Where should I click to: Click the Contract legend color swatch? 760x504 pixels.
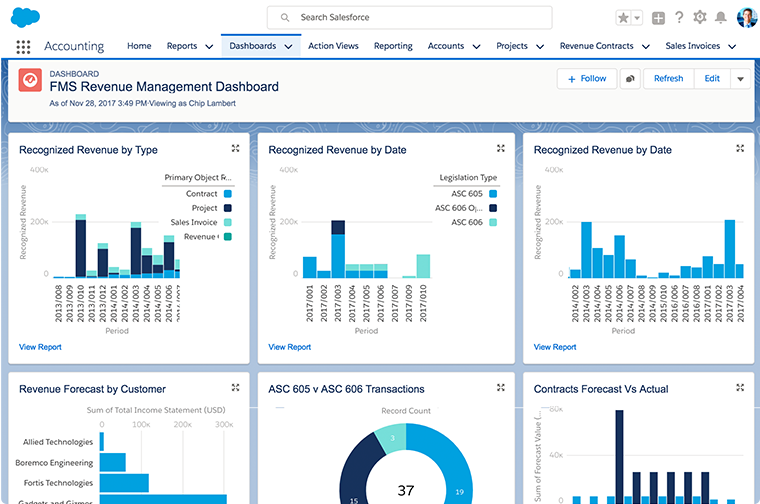click(x=228, y=194)
